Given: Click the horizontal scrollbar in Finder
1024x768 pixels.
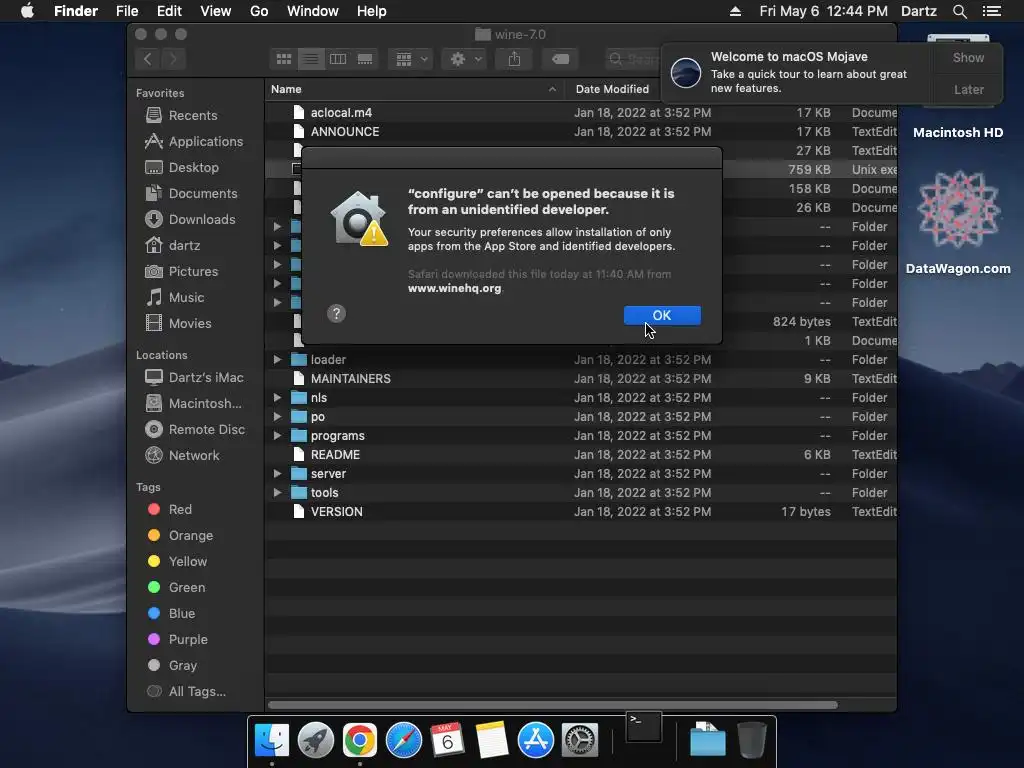Looking at the screenshot, I should [552, 705].
